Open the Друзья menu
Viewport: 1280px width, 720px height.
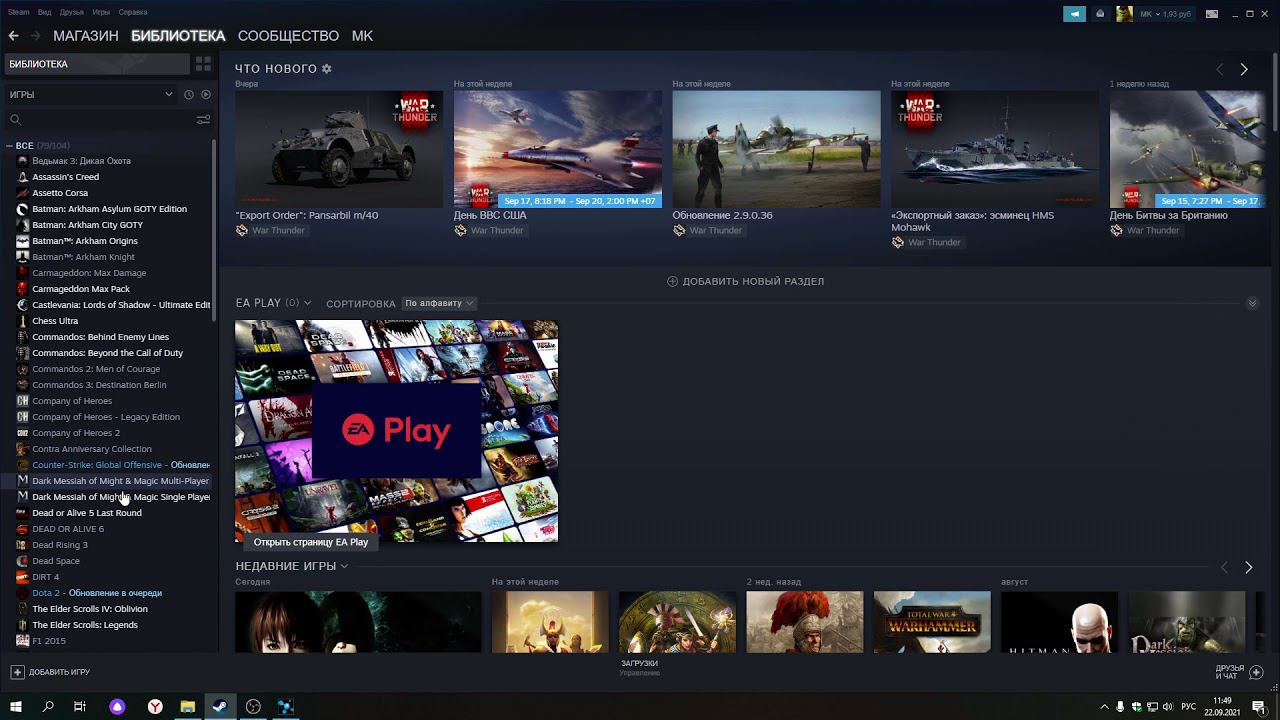coord(72,12)
